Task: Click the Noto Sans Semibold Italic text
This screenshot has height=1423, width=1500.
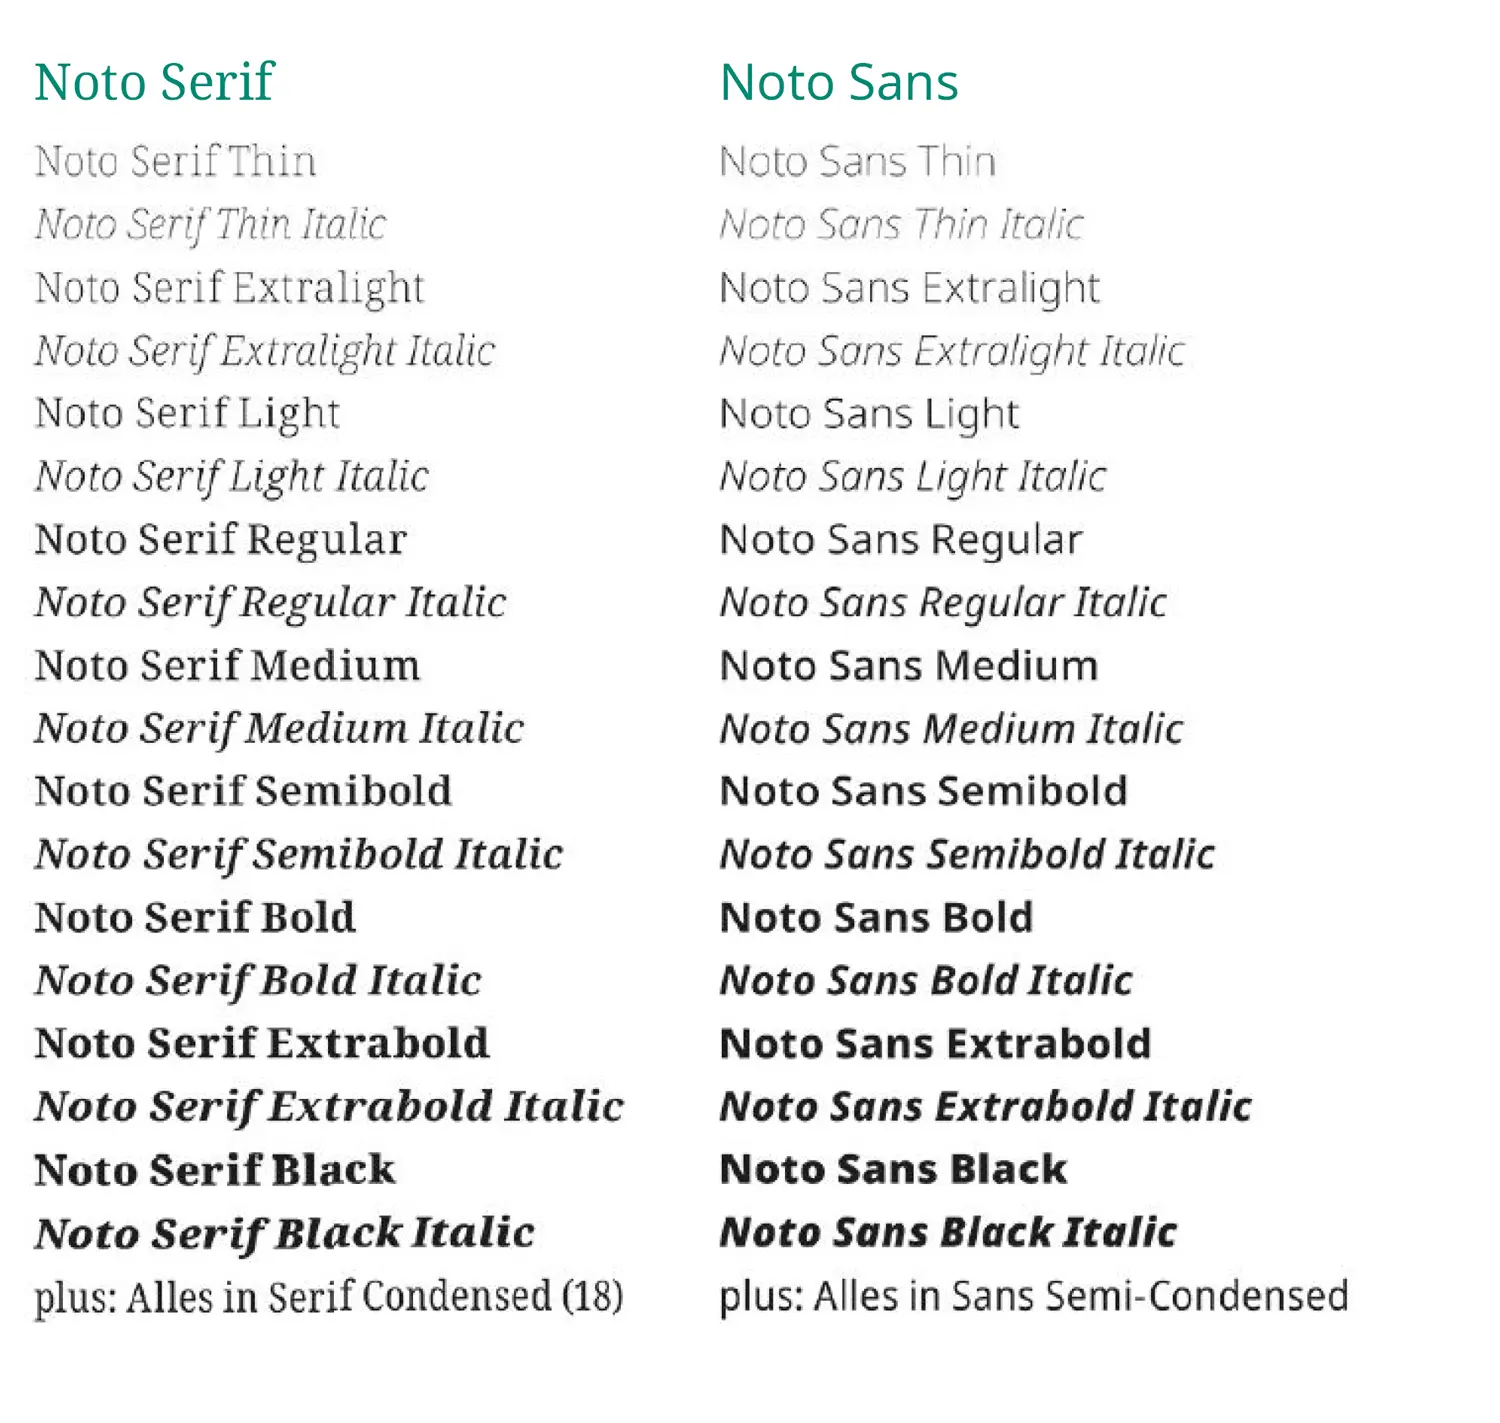Action: point(967,855)
